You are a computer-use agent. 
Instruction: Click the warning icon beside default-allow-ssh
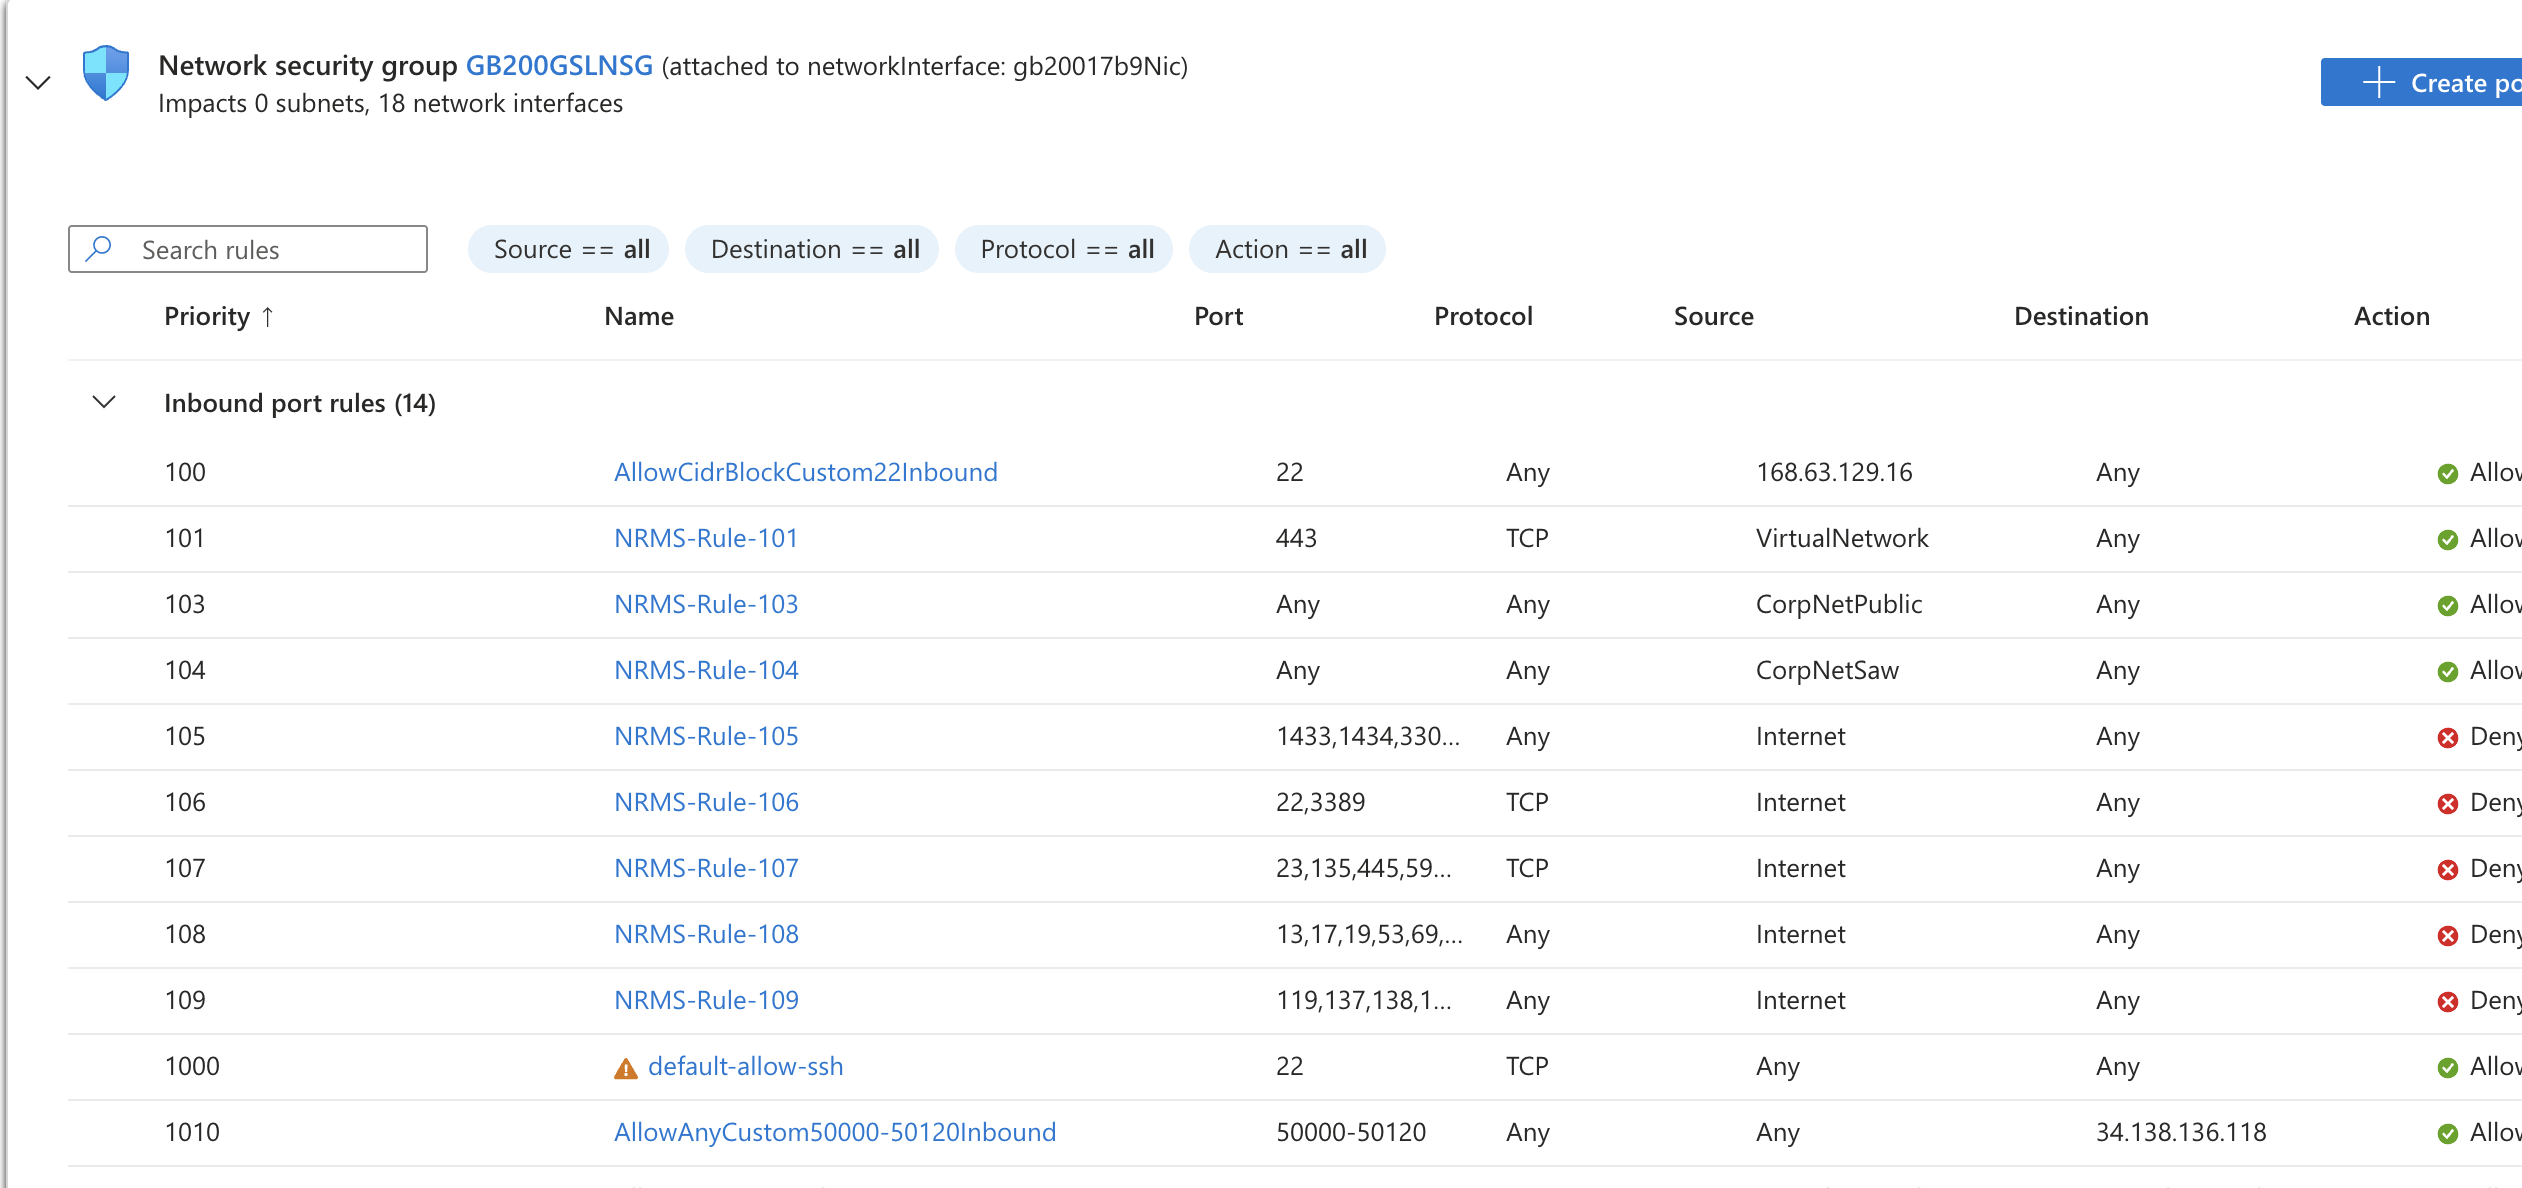point(625,1069)
